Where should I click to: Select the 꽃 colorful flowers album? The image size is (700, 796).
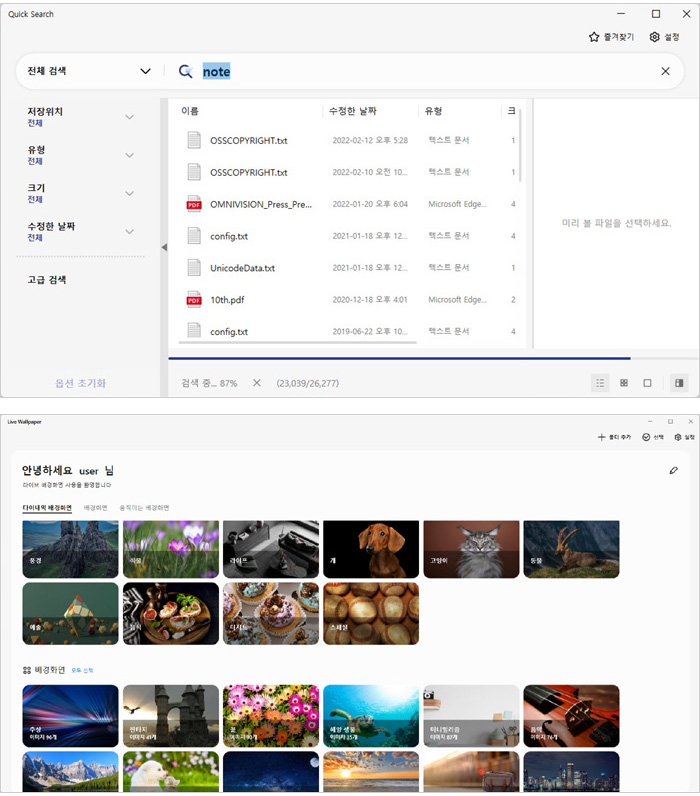(x=271, y=716)
